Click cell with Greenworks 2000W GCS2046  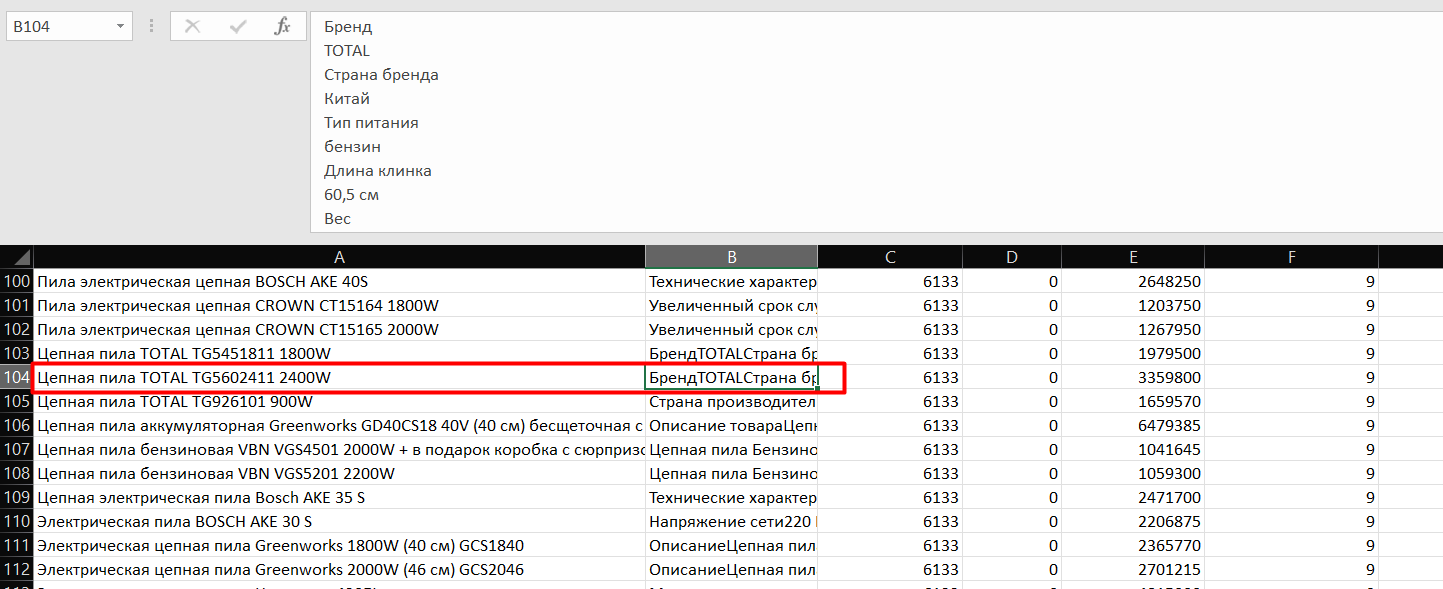coord(339,569)
